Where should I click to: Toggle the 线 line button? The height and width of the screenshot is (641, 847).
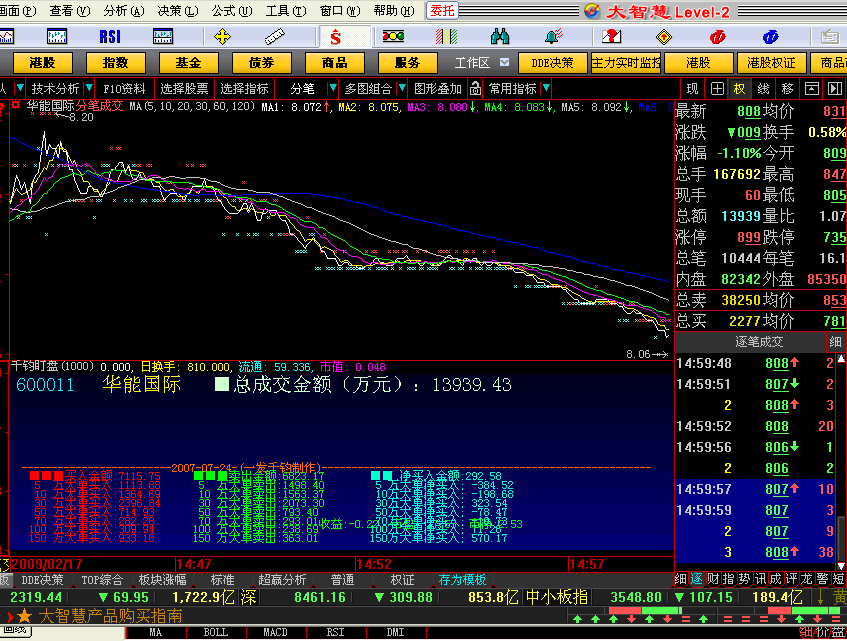click(763, 89)
